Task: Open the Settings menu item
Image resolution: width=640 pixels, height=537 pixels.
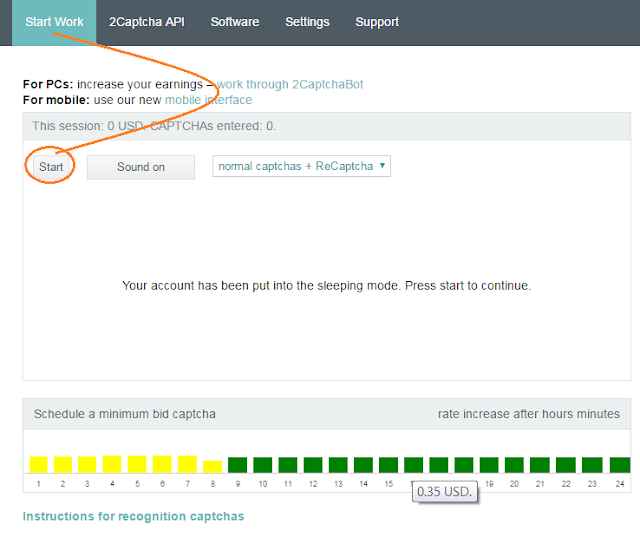Action: (x=307, y=22)
